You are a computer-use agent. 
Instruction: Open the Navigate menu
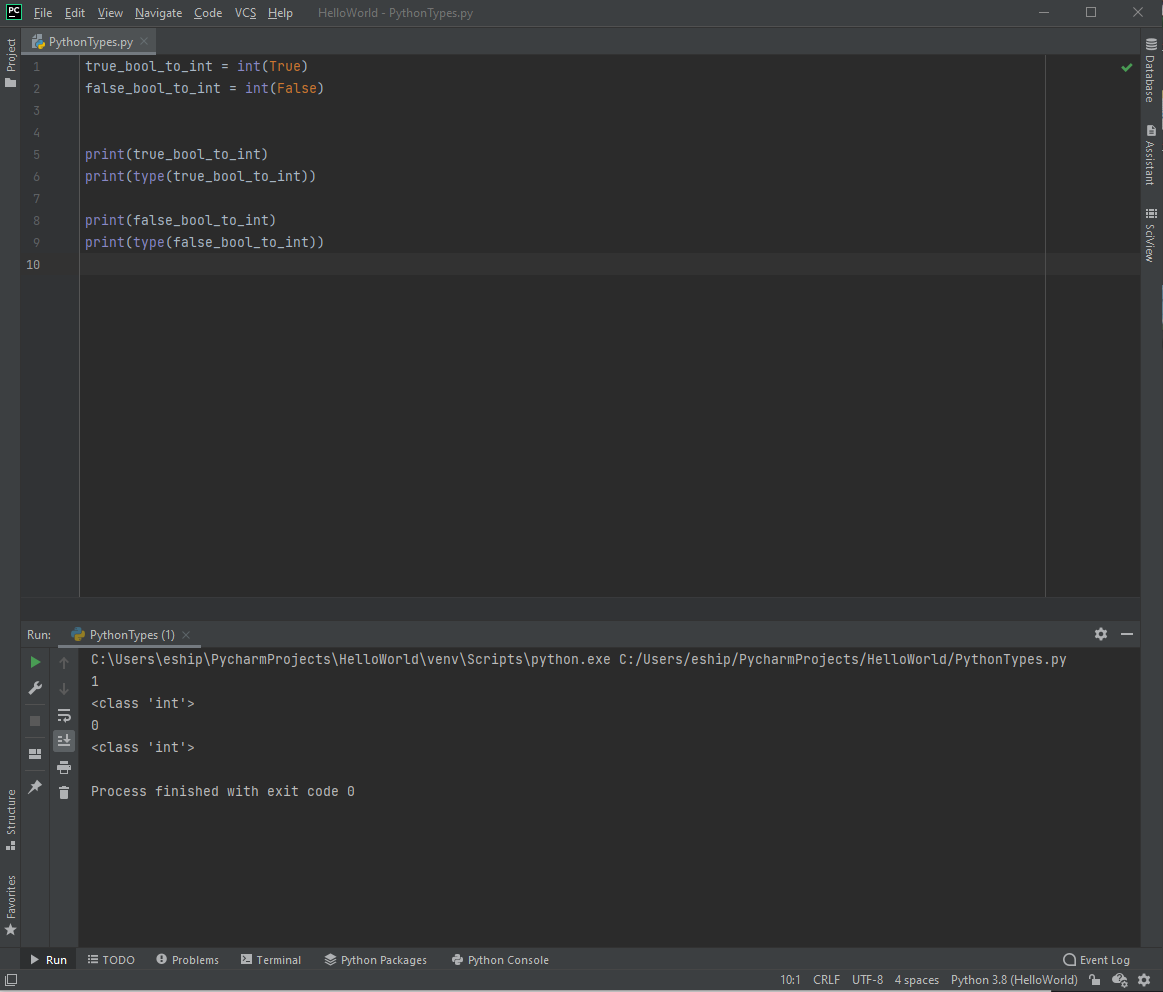[x=158, y=13]
